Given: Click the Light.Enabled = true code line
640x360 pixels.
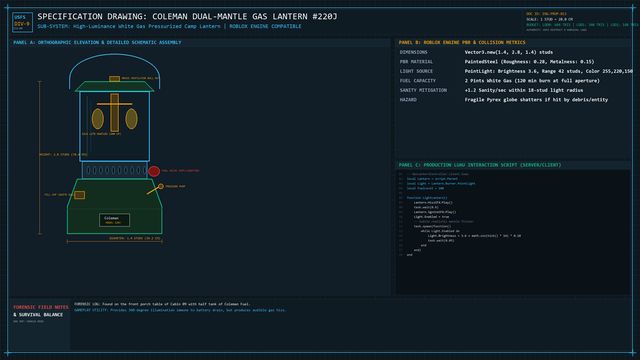Looking at the screenshot, I should (431, 217).
